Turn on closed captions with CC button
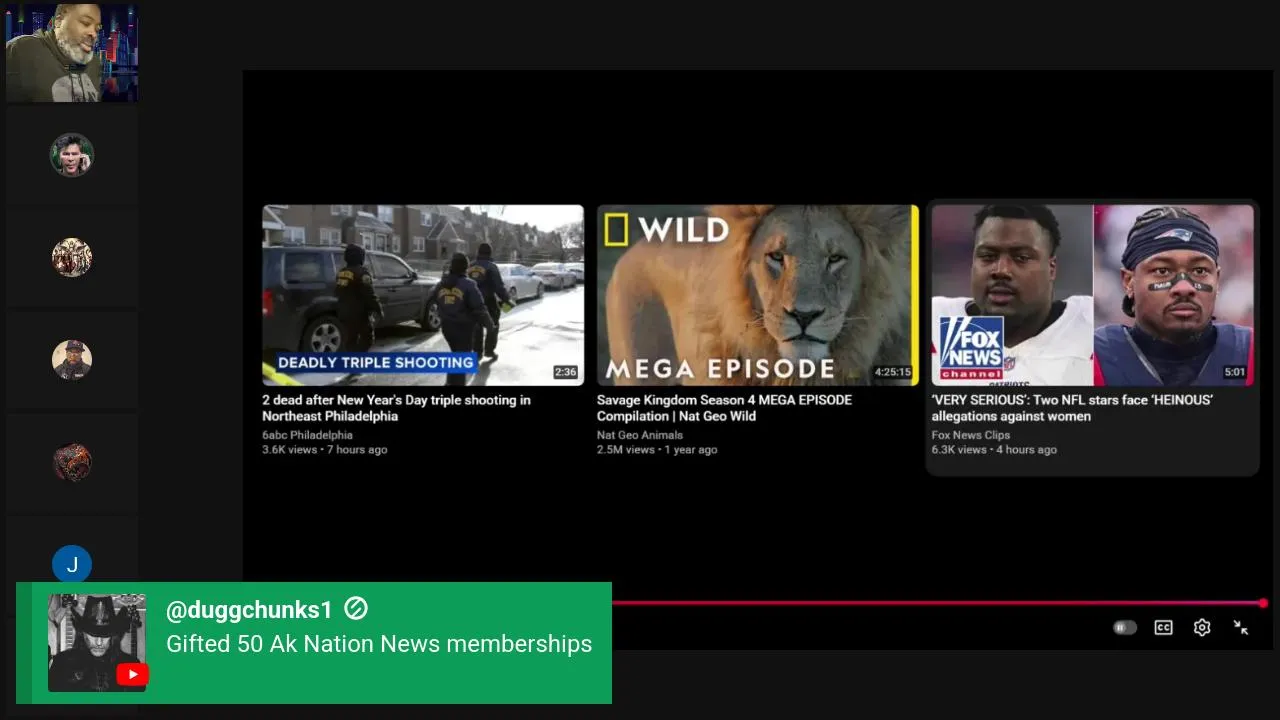Viewport: 1280px width, 720px height. 1163,628
